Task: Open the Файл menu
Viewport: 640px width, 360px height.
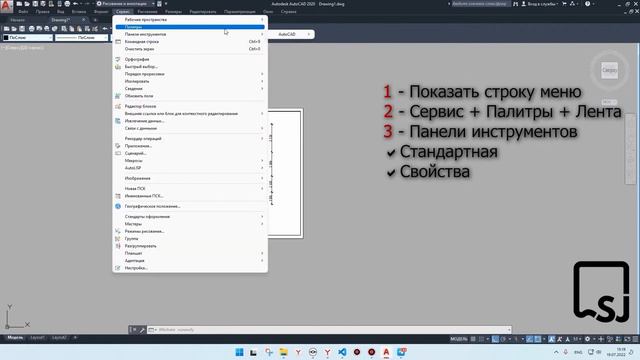Action: [x=23, y=12]
